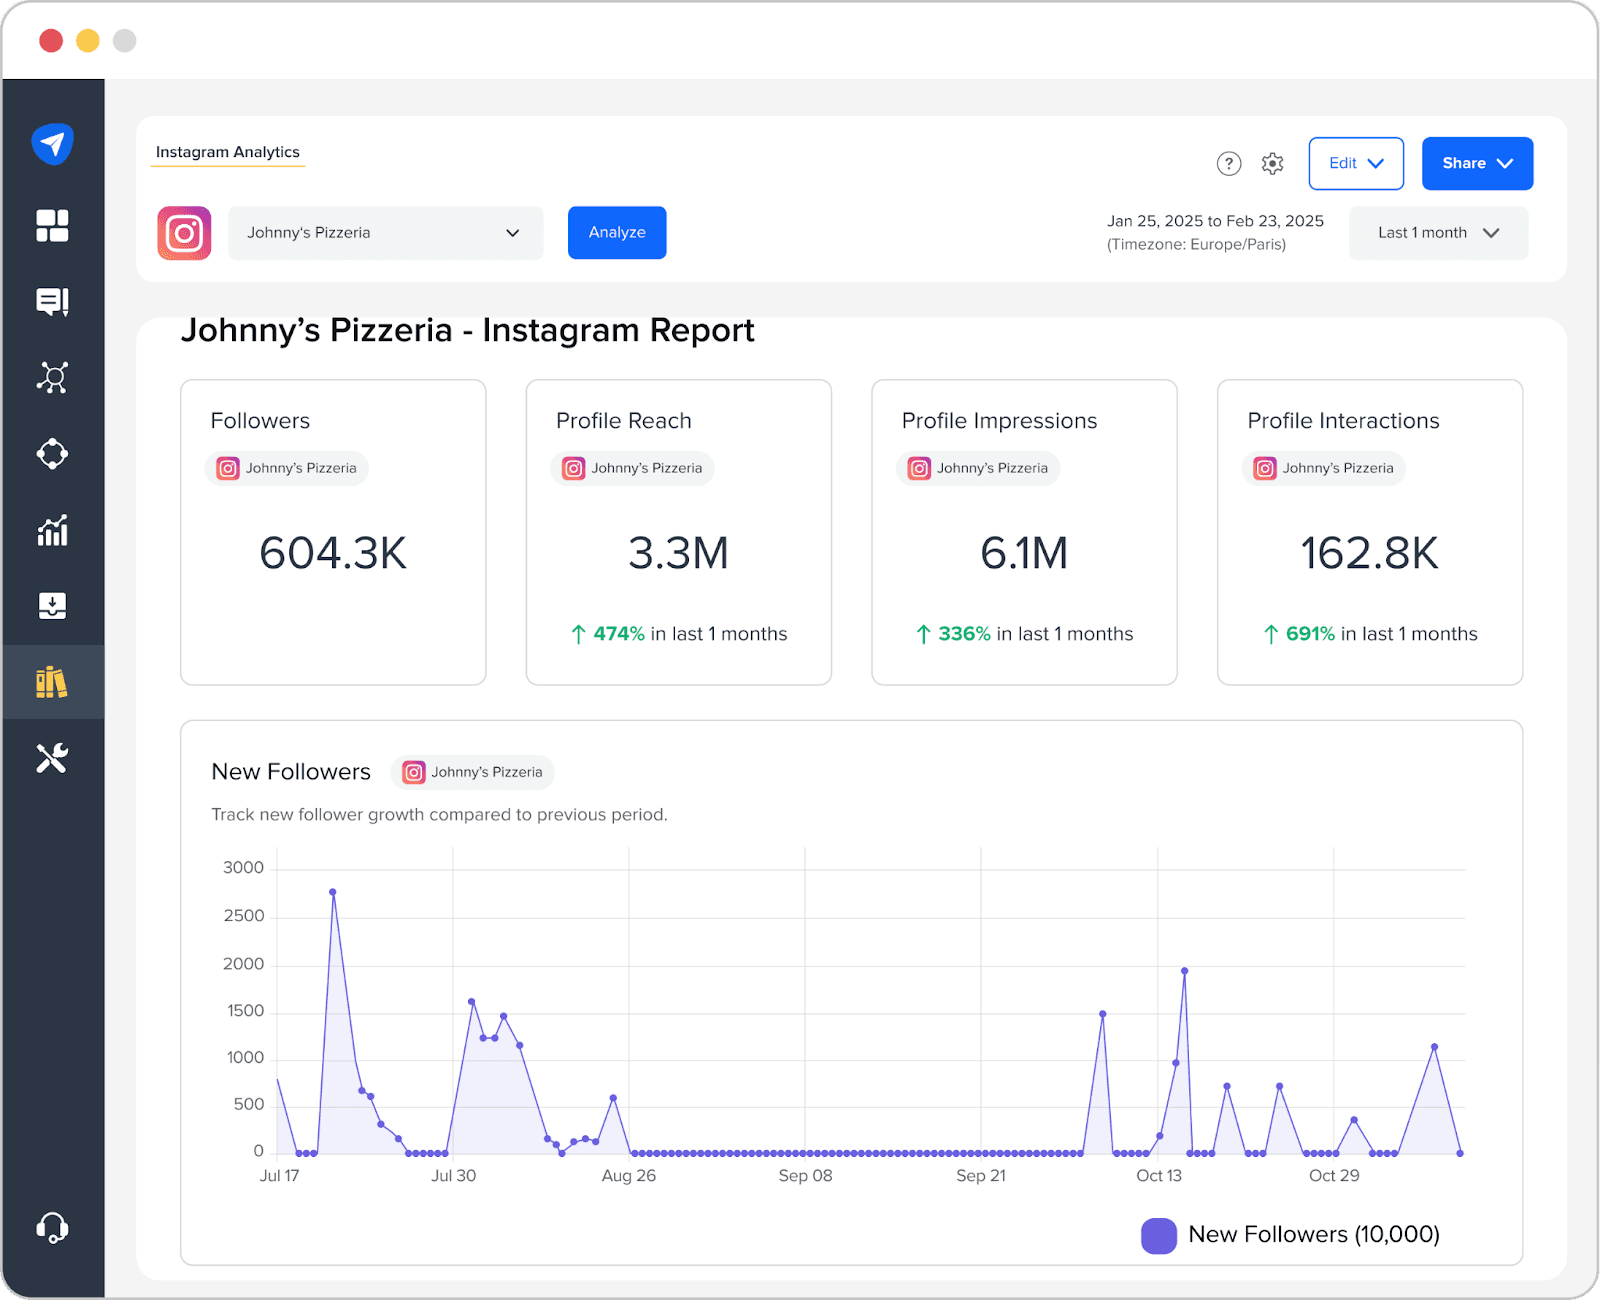Image resolution: width=1600 pixels, height=1300 pixels.
Task: Click the analytics bar chart sidebar icon
Action: click(x=53, y=530)
